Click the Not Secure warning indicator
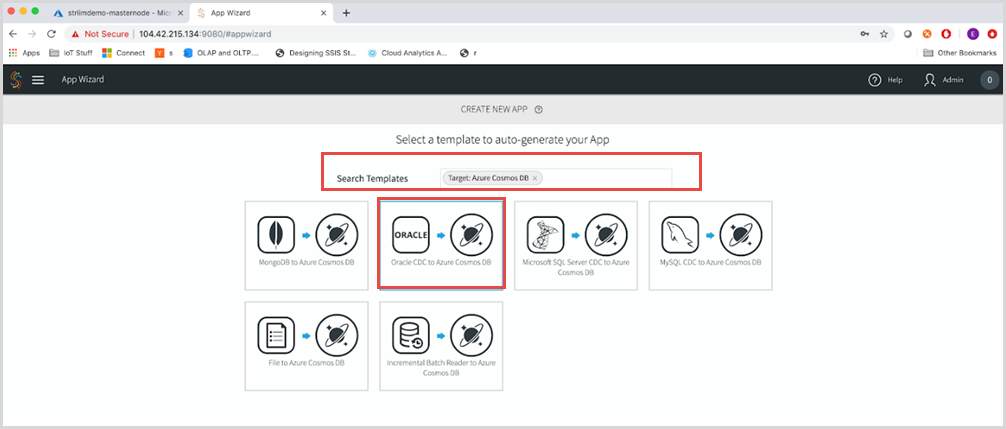This screenshot has width=1006, height=429. tap(100, 34)
